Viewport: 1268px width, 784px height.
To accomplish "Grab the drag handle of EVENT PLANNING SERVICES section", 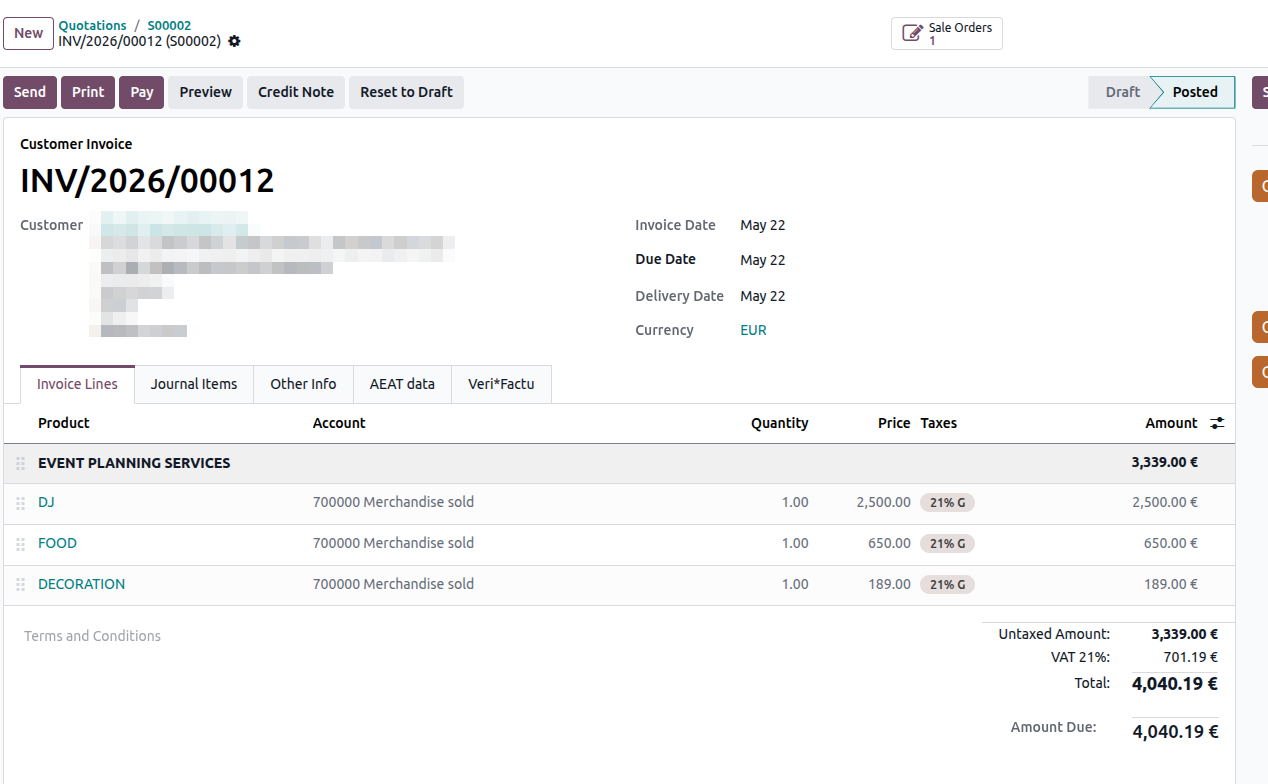I will tap(20, 464).
